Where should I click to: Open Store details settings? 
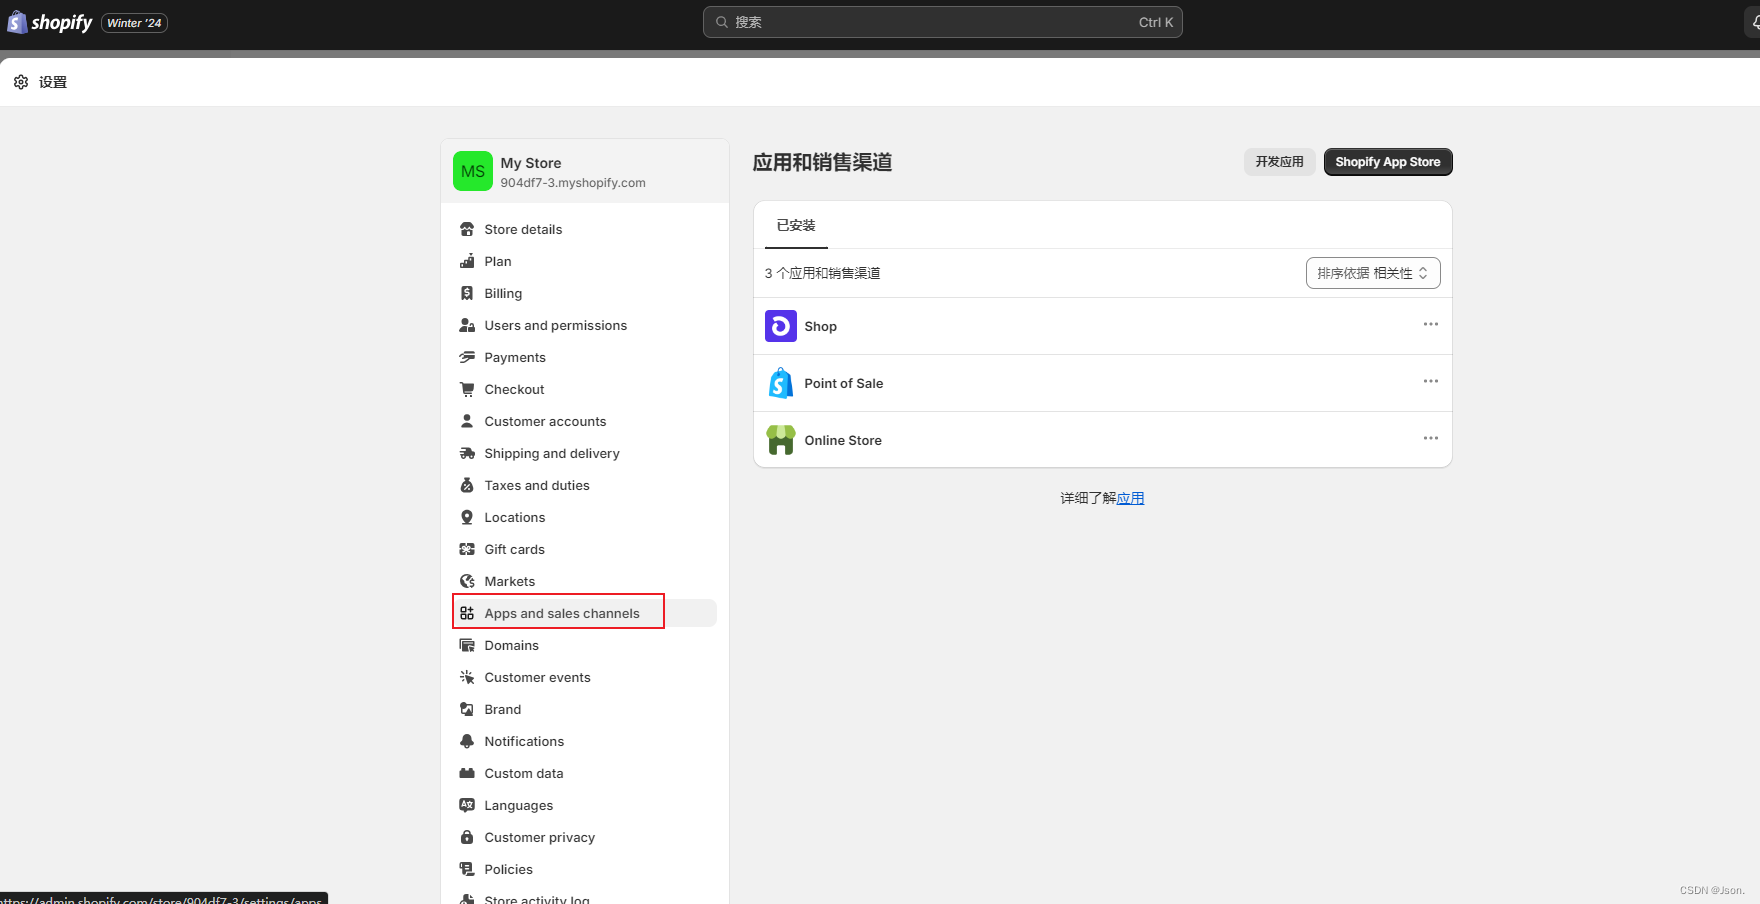click(x=585, y=229)
